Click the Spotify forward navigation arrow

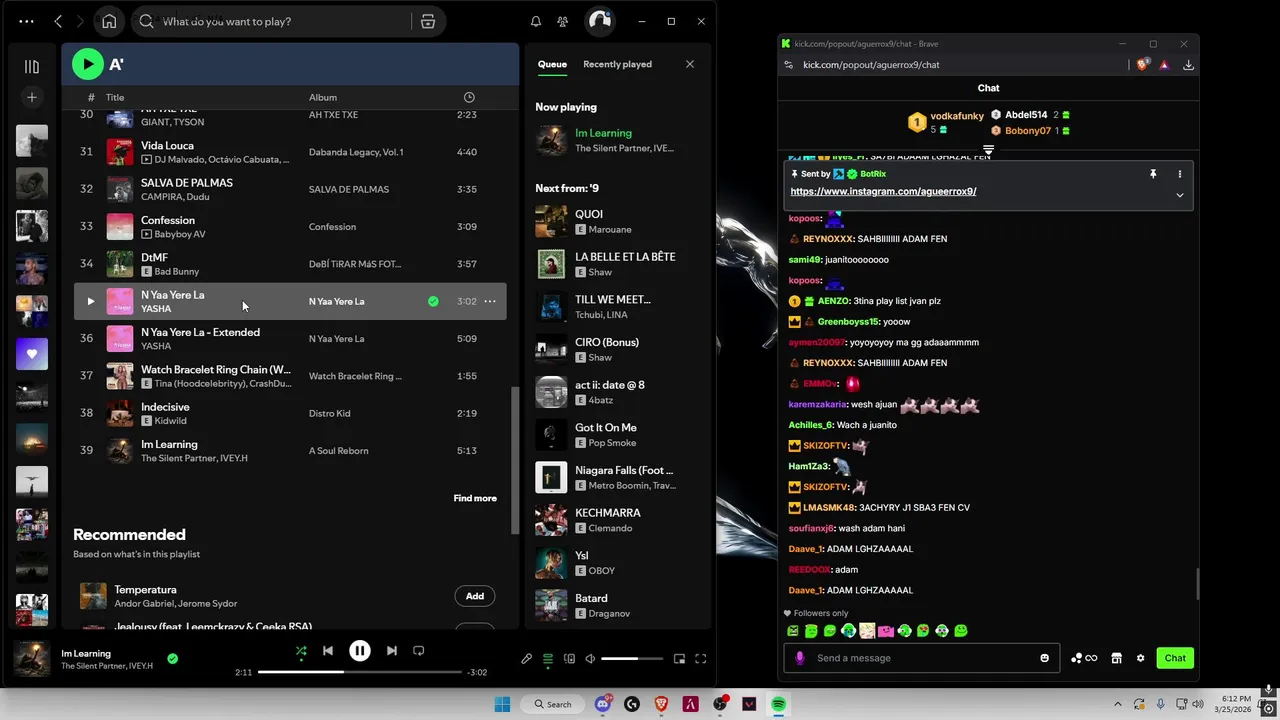pos(80,21)
